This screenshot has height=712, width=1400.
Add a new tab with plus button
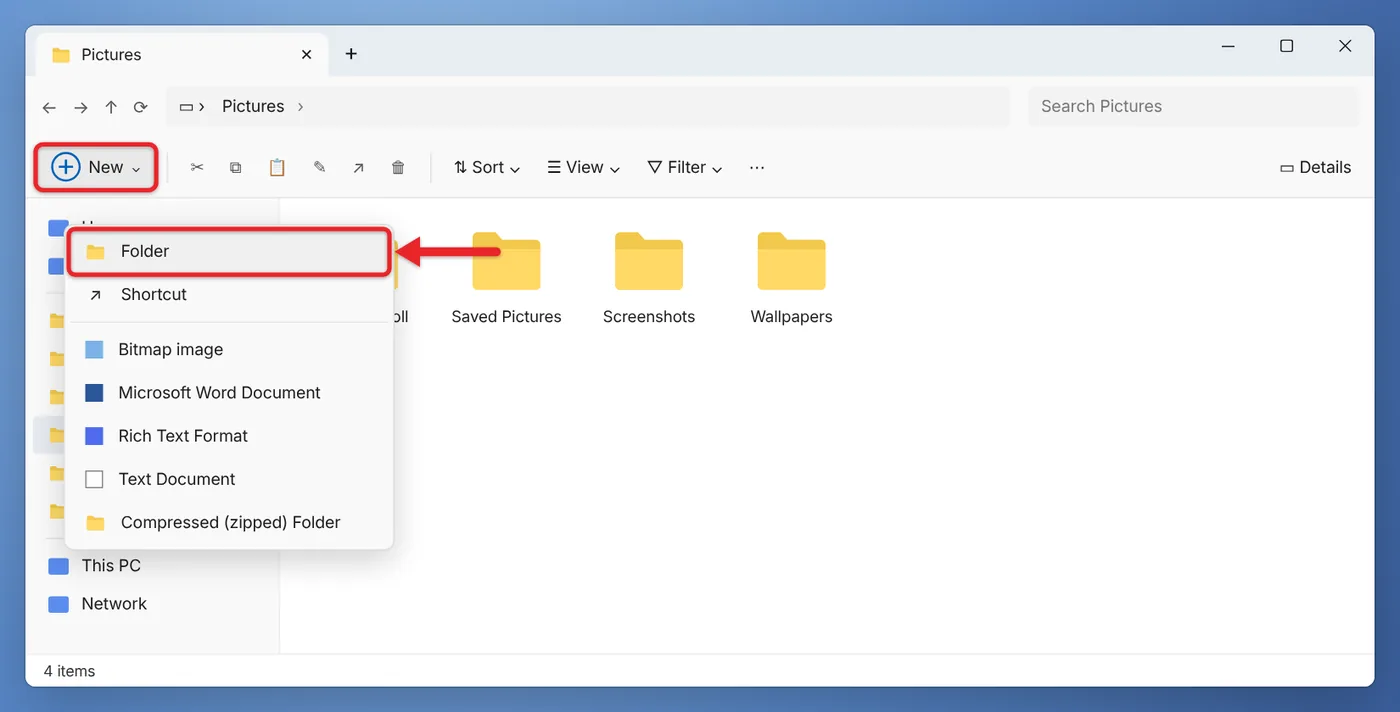pyautogui.click(x=351, y=54)
